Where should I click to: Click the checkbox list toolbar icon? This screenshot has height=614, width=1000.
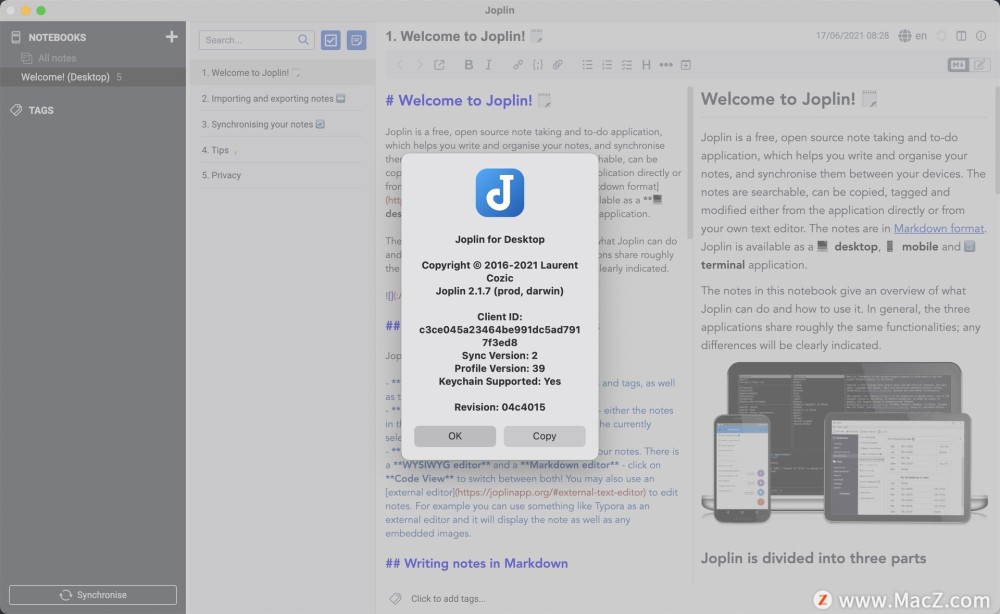[x=626, y=65]
